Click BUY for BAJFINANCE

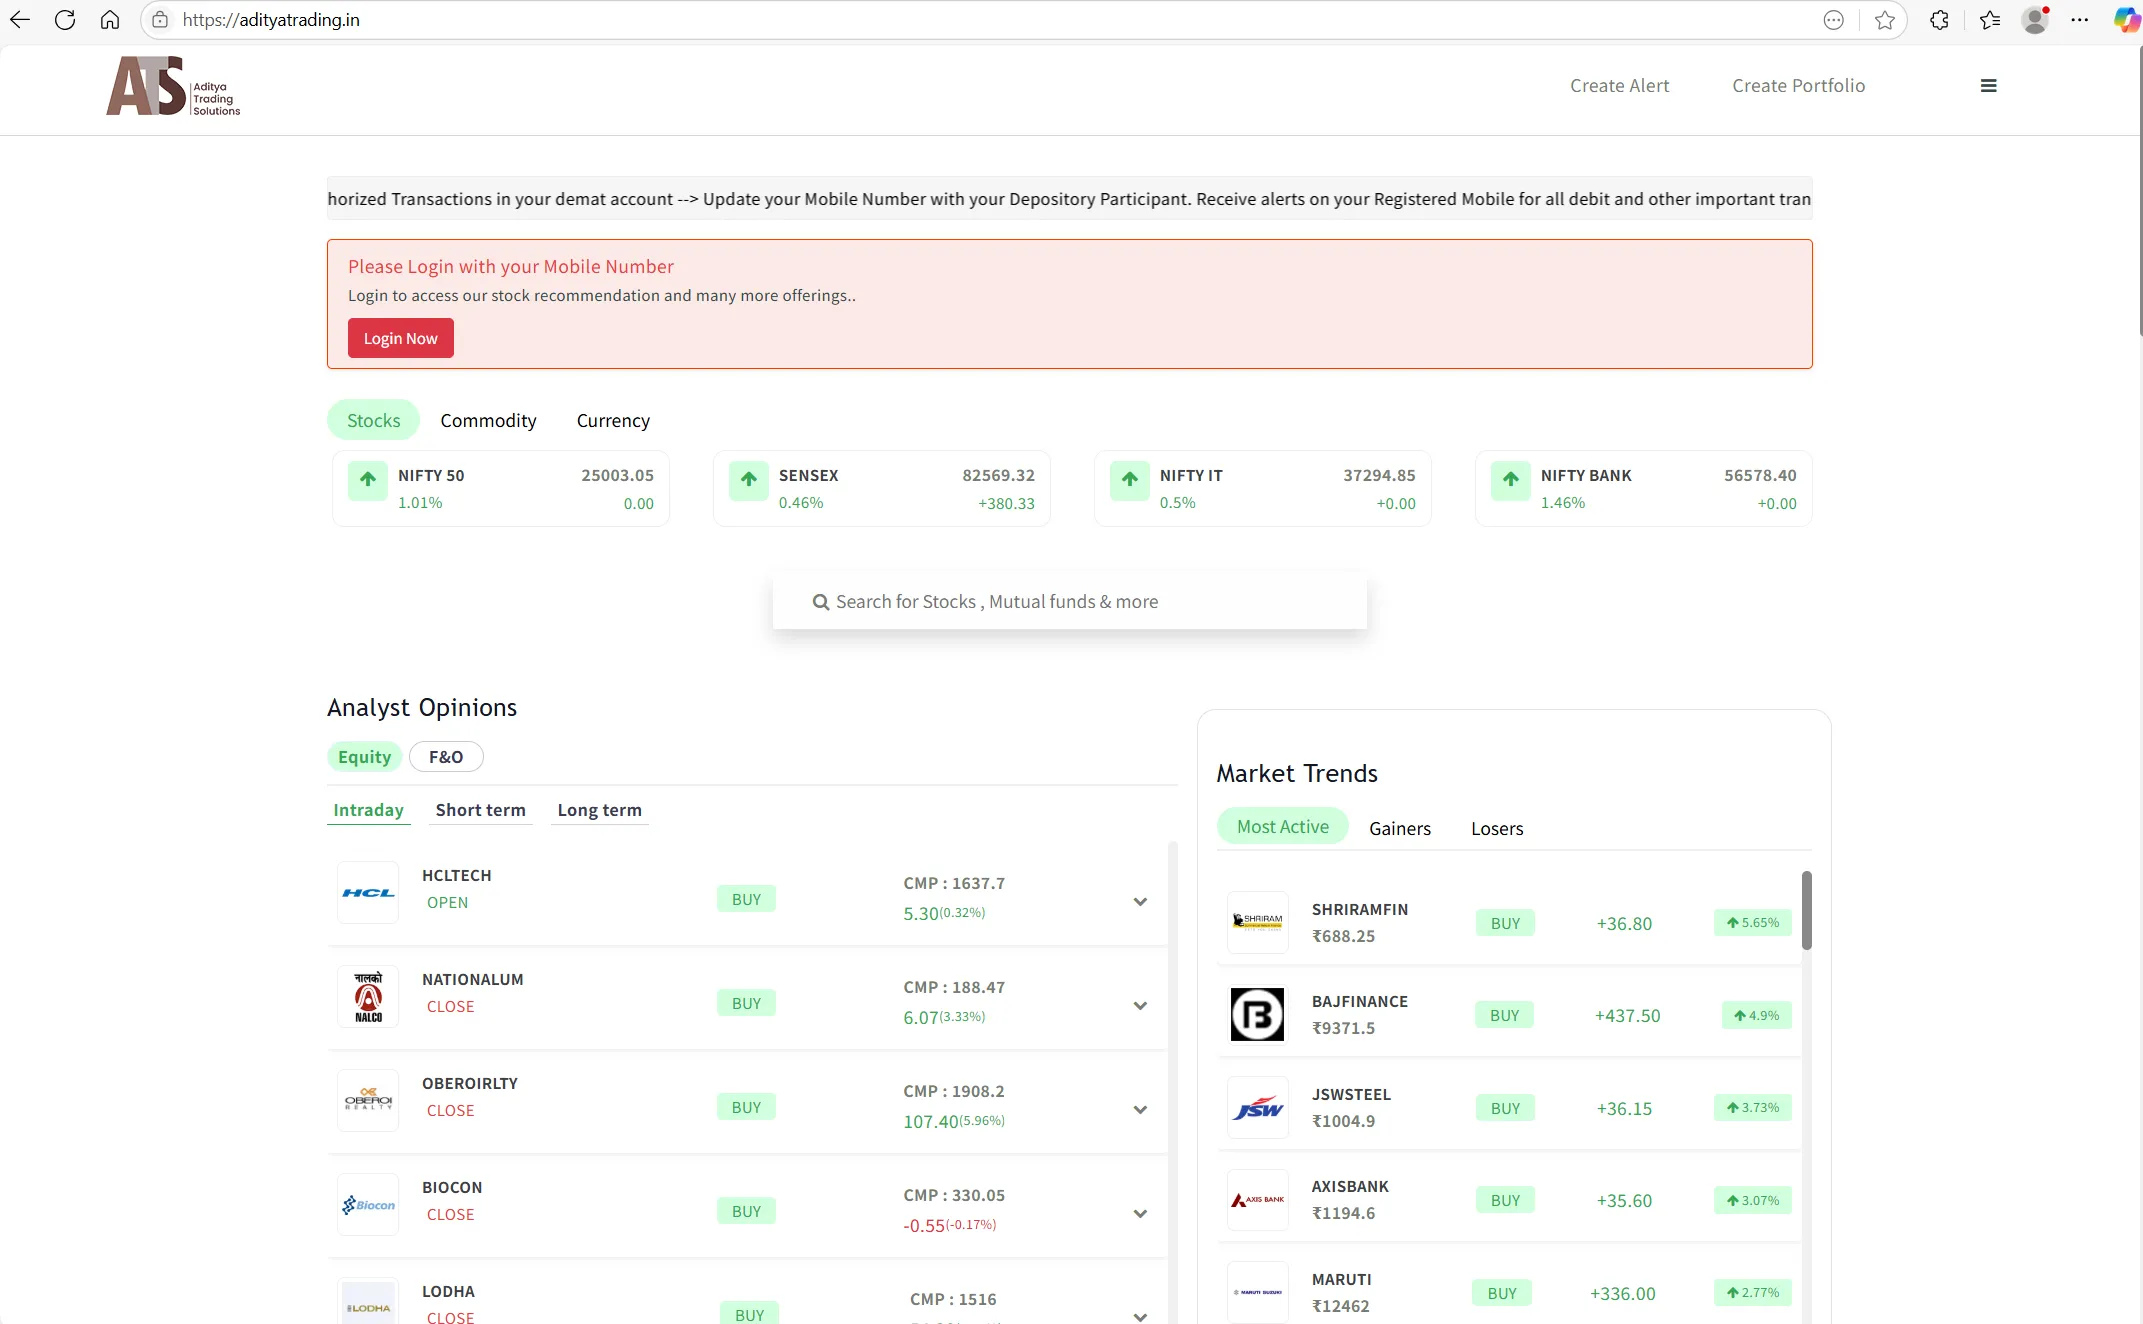click(x=1504, y=1015)
